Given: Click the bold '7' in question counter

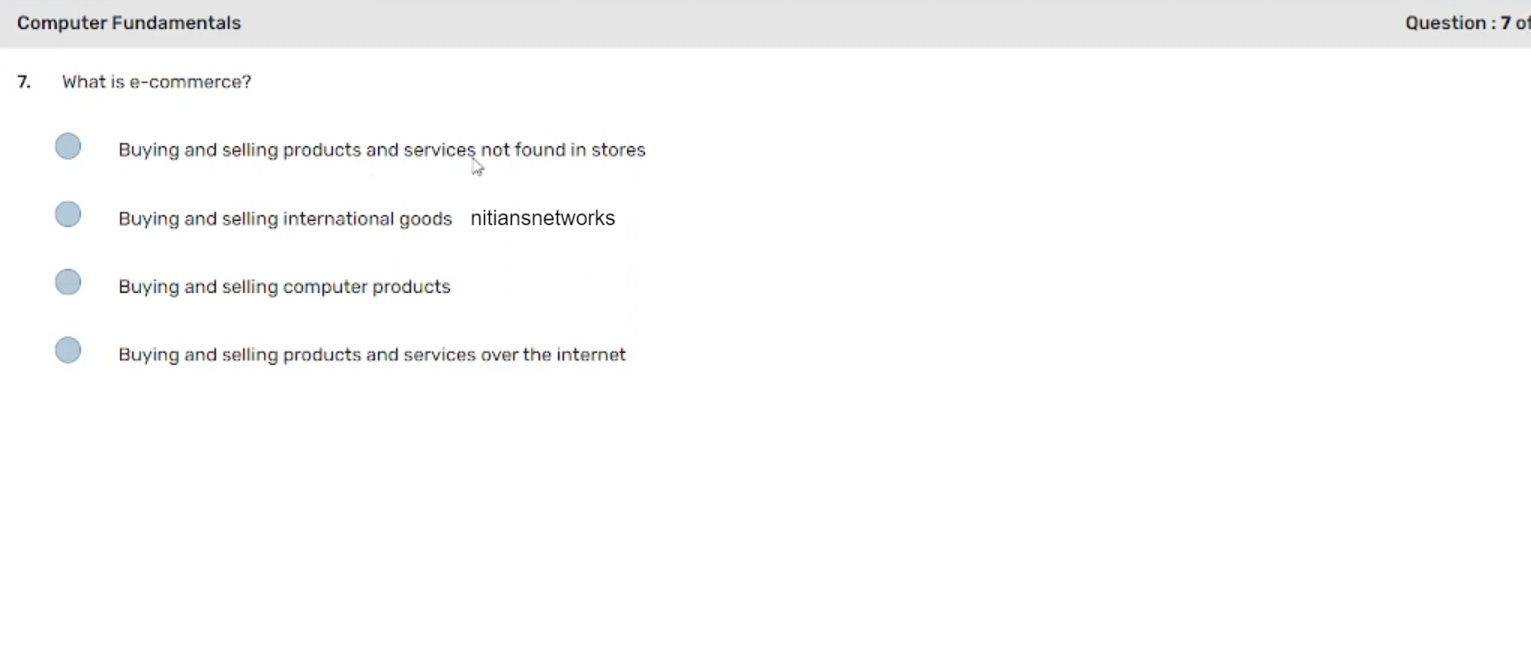Looking at the screenshot, I should coord(1506,23).
